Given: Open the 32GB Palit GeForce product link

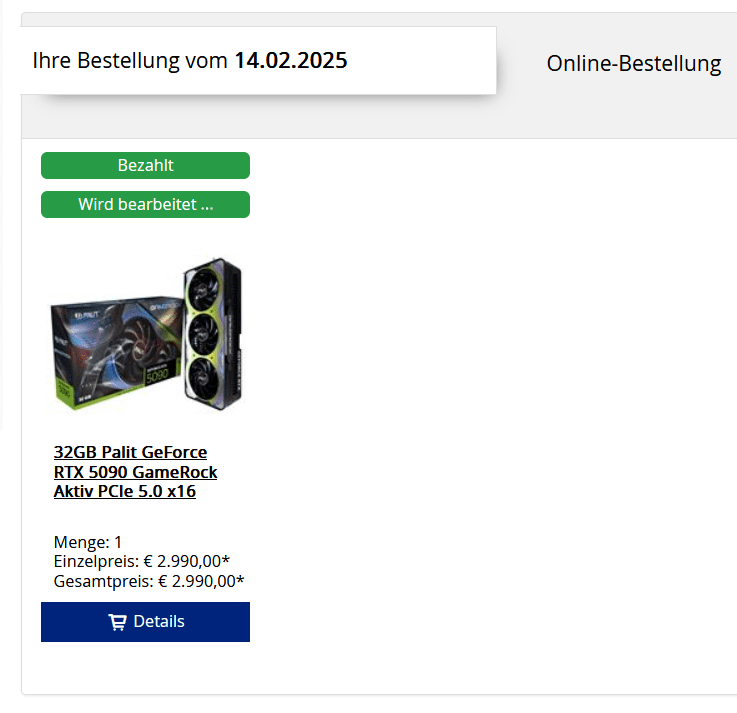Looking at the screenshot, I should tap(130, 452).
